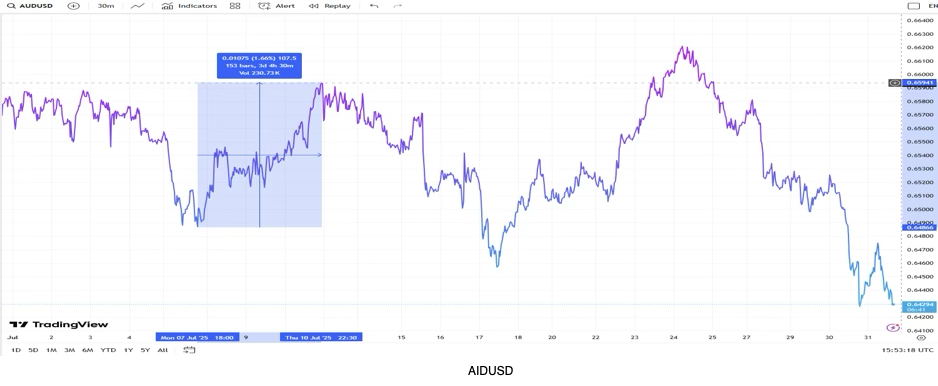The height and width of the screenshot is (386, 938).
Task: Start bar Replay mode
Action: click(x=330, y=6)
